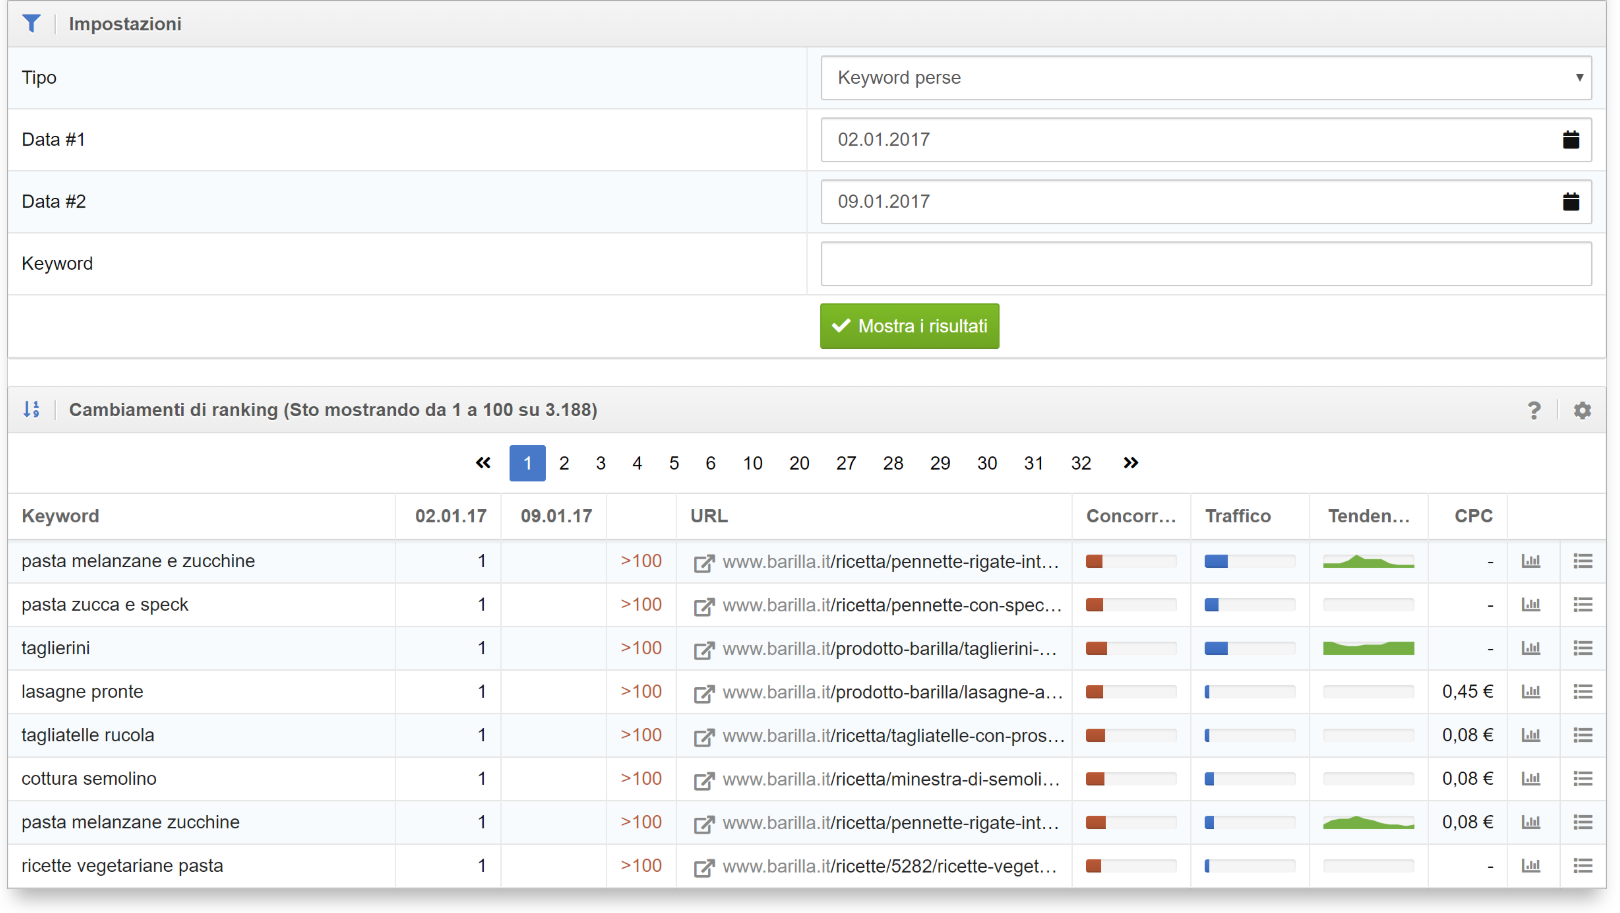Open external link icon for cottura semolino row
1620x913 pixels.
[x=704, y=780]
